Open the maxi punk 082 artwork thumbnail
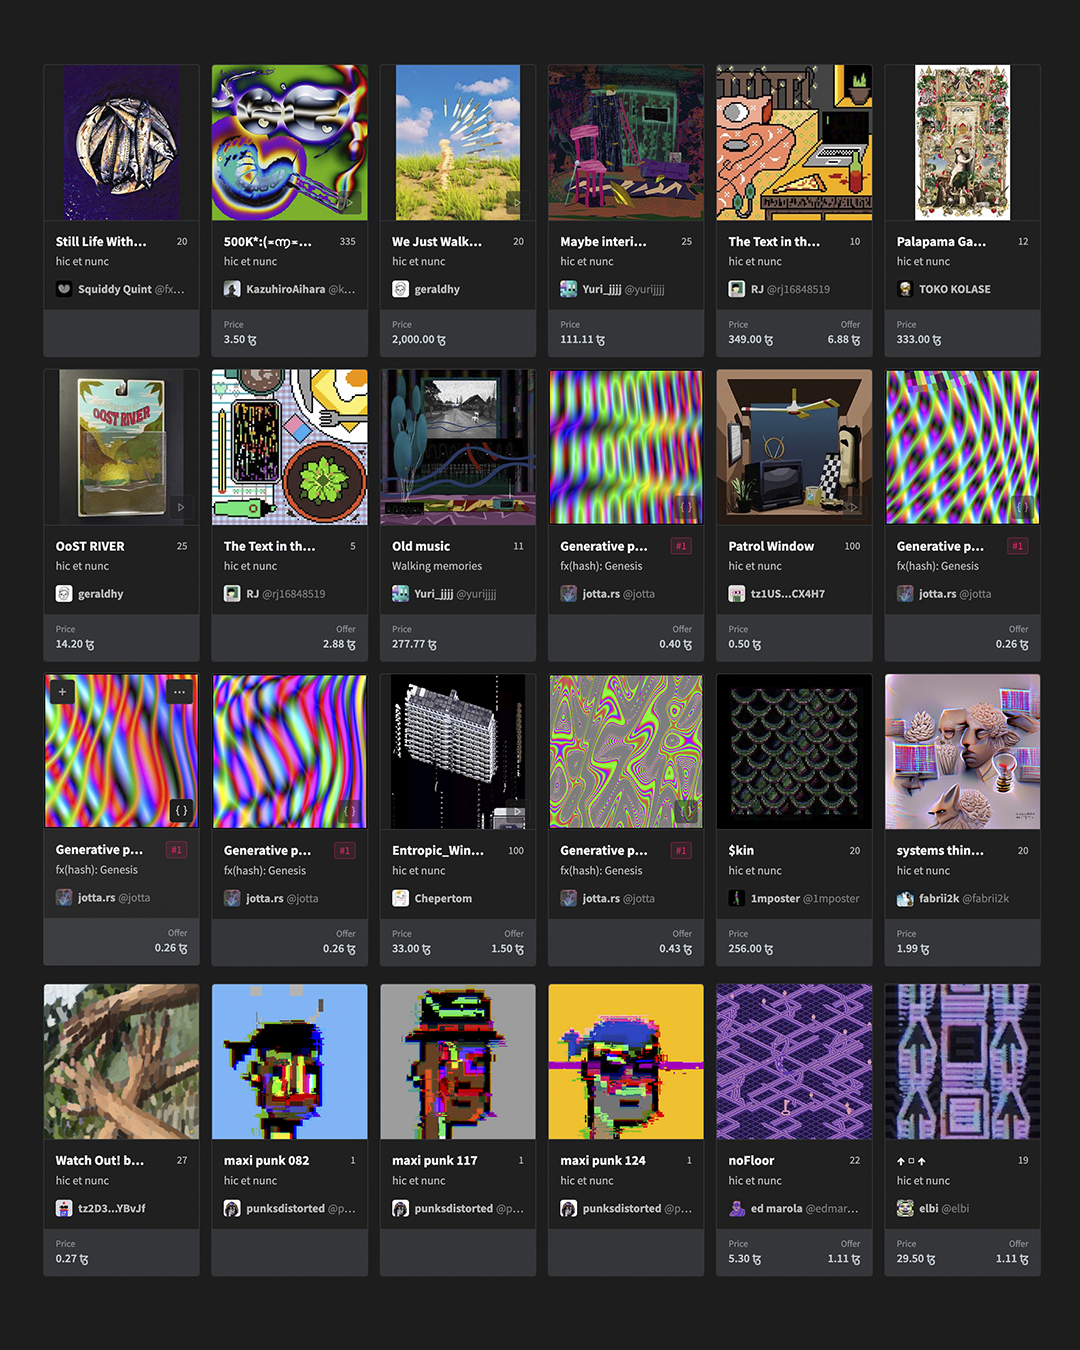The height and width of the screenshot is (1350, 1080). (x=290, y=1062)
